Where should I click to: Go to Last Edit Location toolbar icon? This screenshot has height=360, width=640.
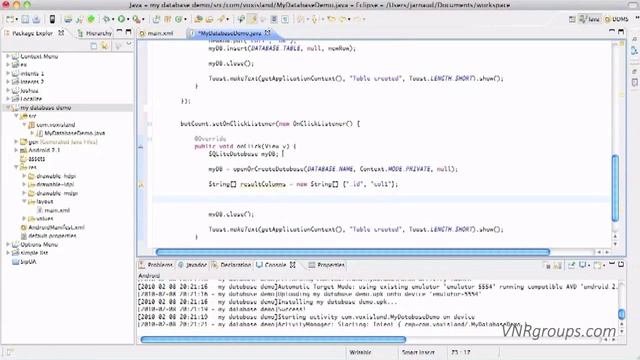(x=331, y=19)
